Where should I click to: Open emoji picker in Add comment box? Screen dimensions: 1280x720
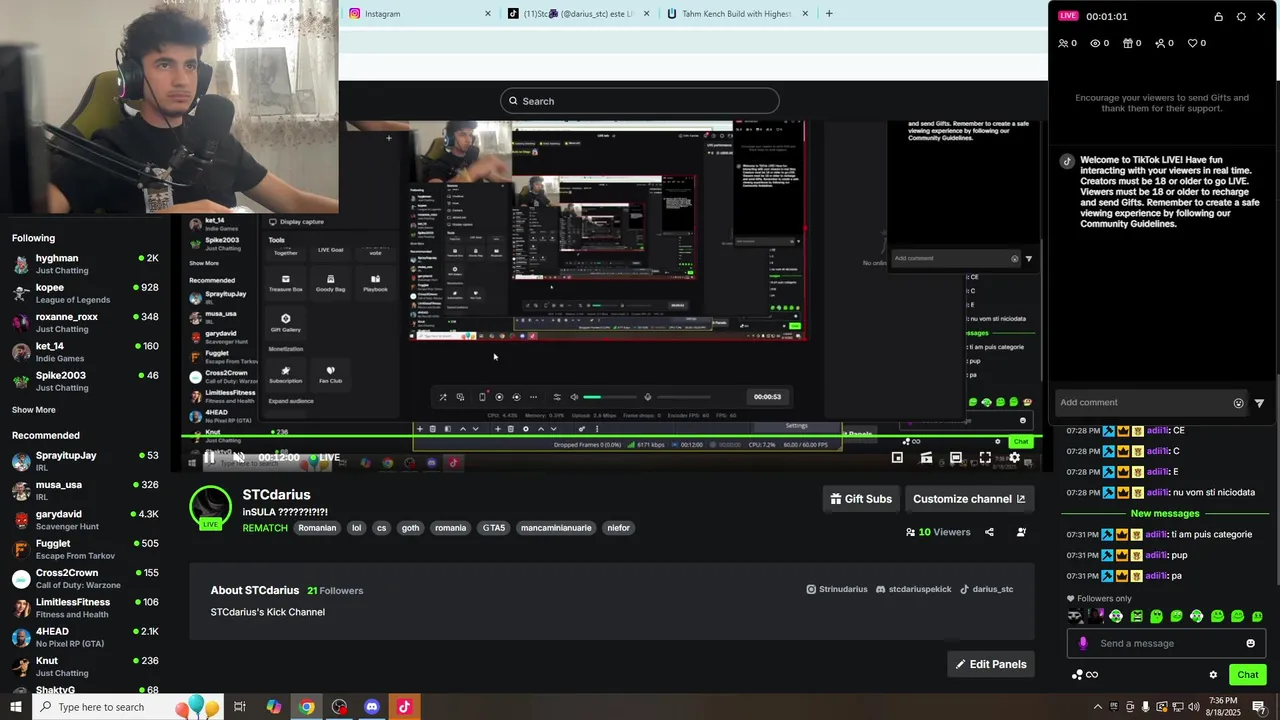[1238, 403]
